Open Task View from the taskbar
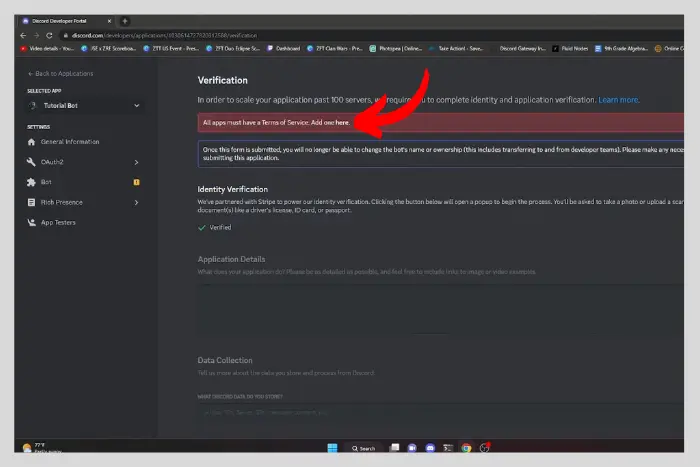This screenshot has height=467, width=700. 395,447
